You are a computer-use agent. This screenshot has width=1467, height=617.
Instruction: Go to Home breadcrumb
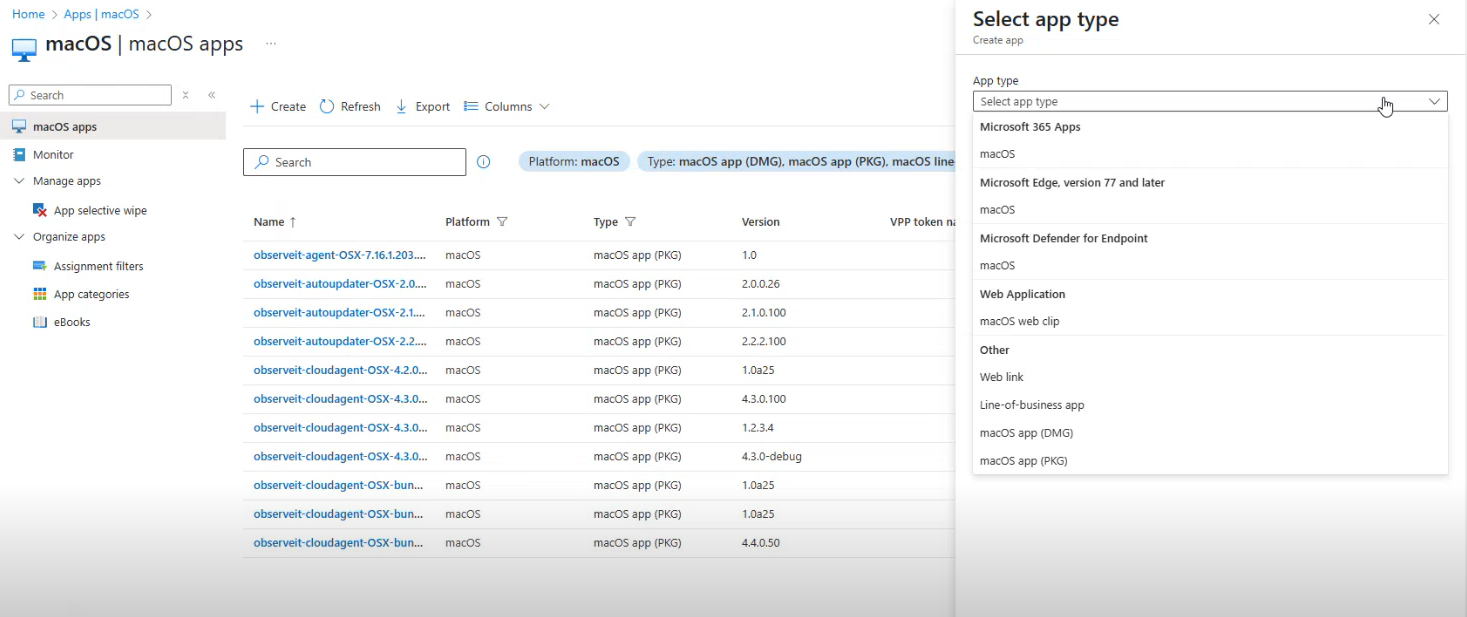pos(28,14)
